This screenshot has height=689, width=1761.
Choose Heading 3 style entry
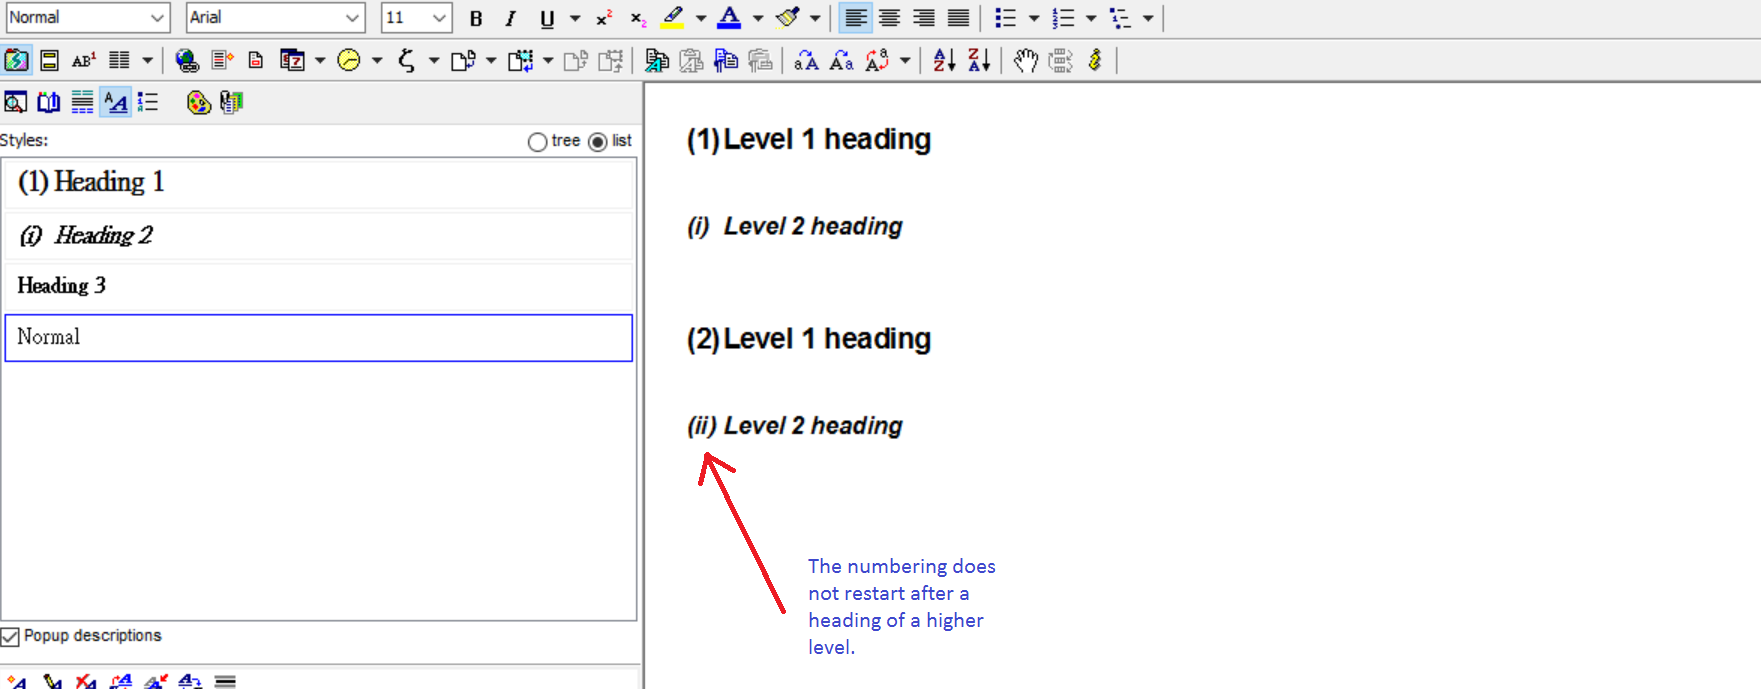tap(318, 286)
